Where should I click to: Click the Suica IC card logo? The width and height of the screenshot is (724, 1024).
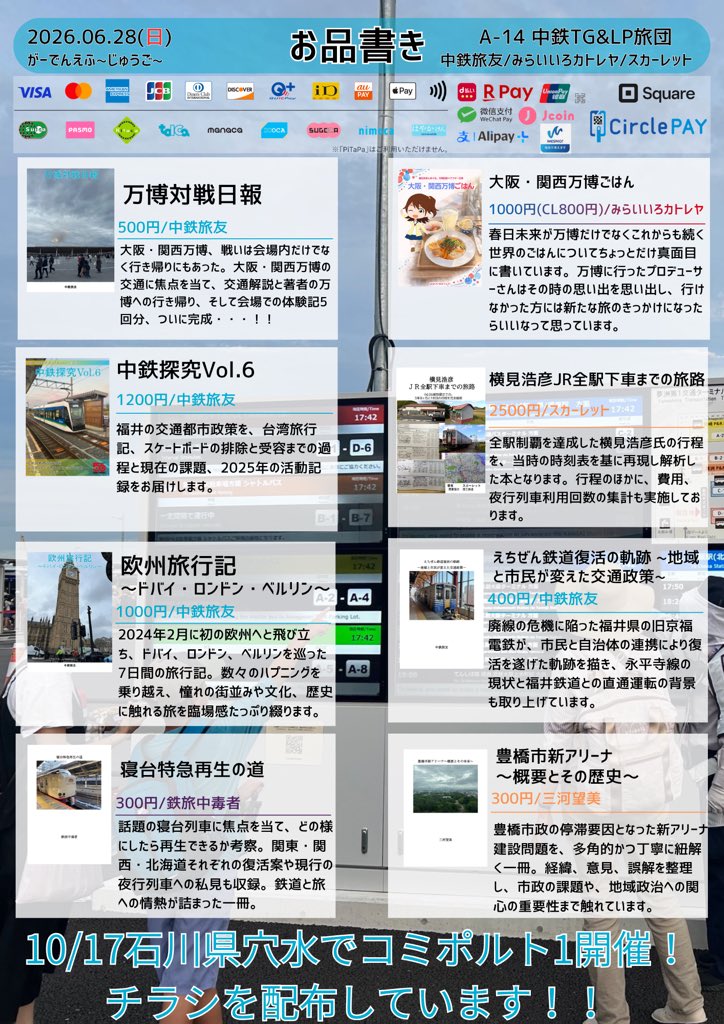click(x=33, y=130)
